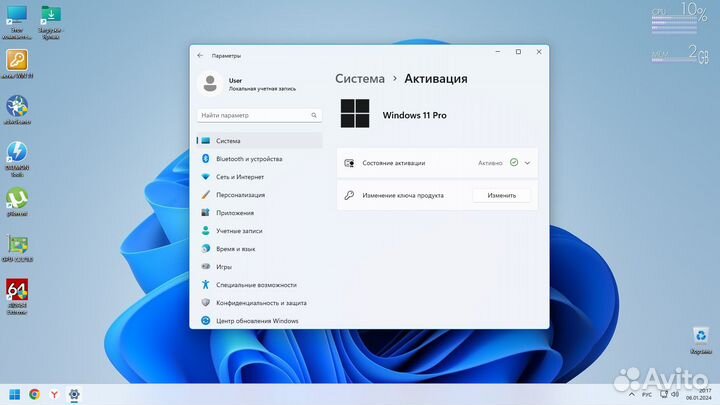Select the orange key desktop icon

[x=17, y=64]
